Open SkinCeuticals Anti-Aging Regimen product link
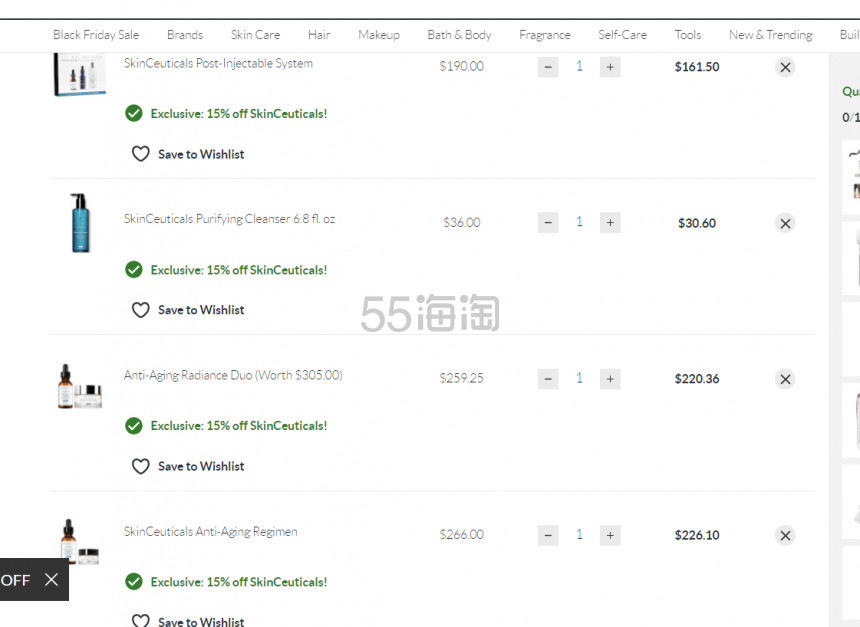 coord(211,532)
